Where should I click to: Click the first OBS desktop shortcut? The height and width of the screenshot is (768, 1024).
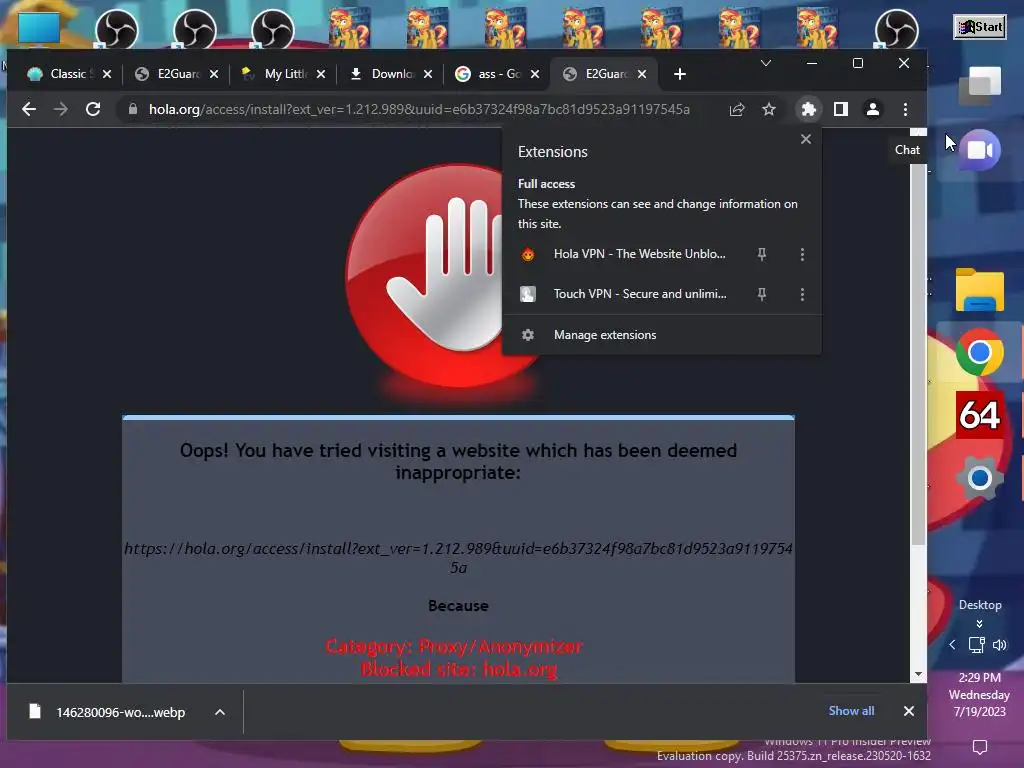(117, 30)
